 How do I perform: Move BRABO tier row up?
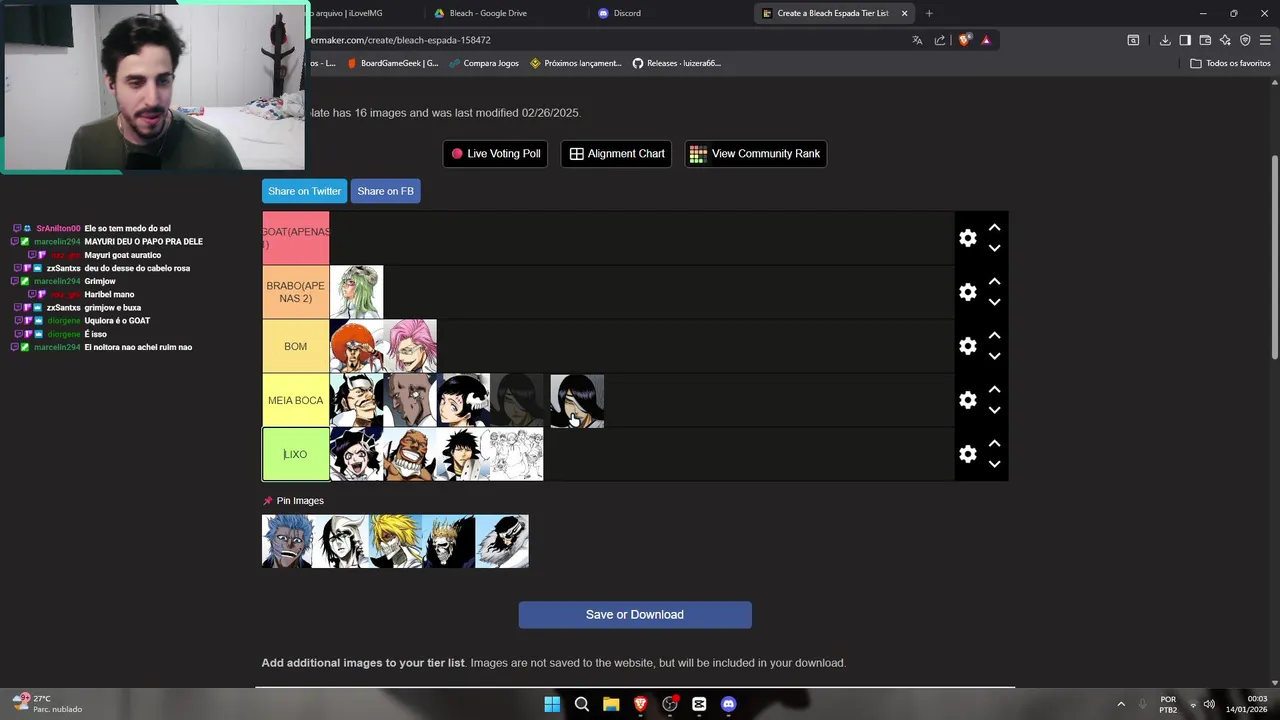click(994, 282)
